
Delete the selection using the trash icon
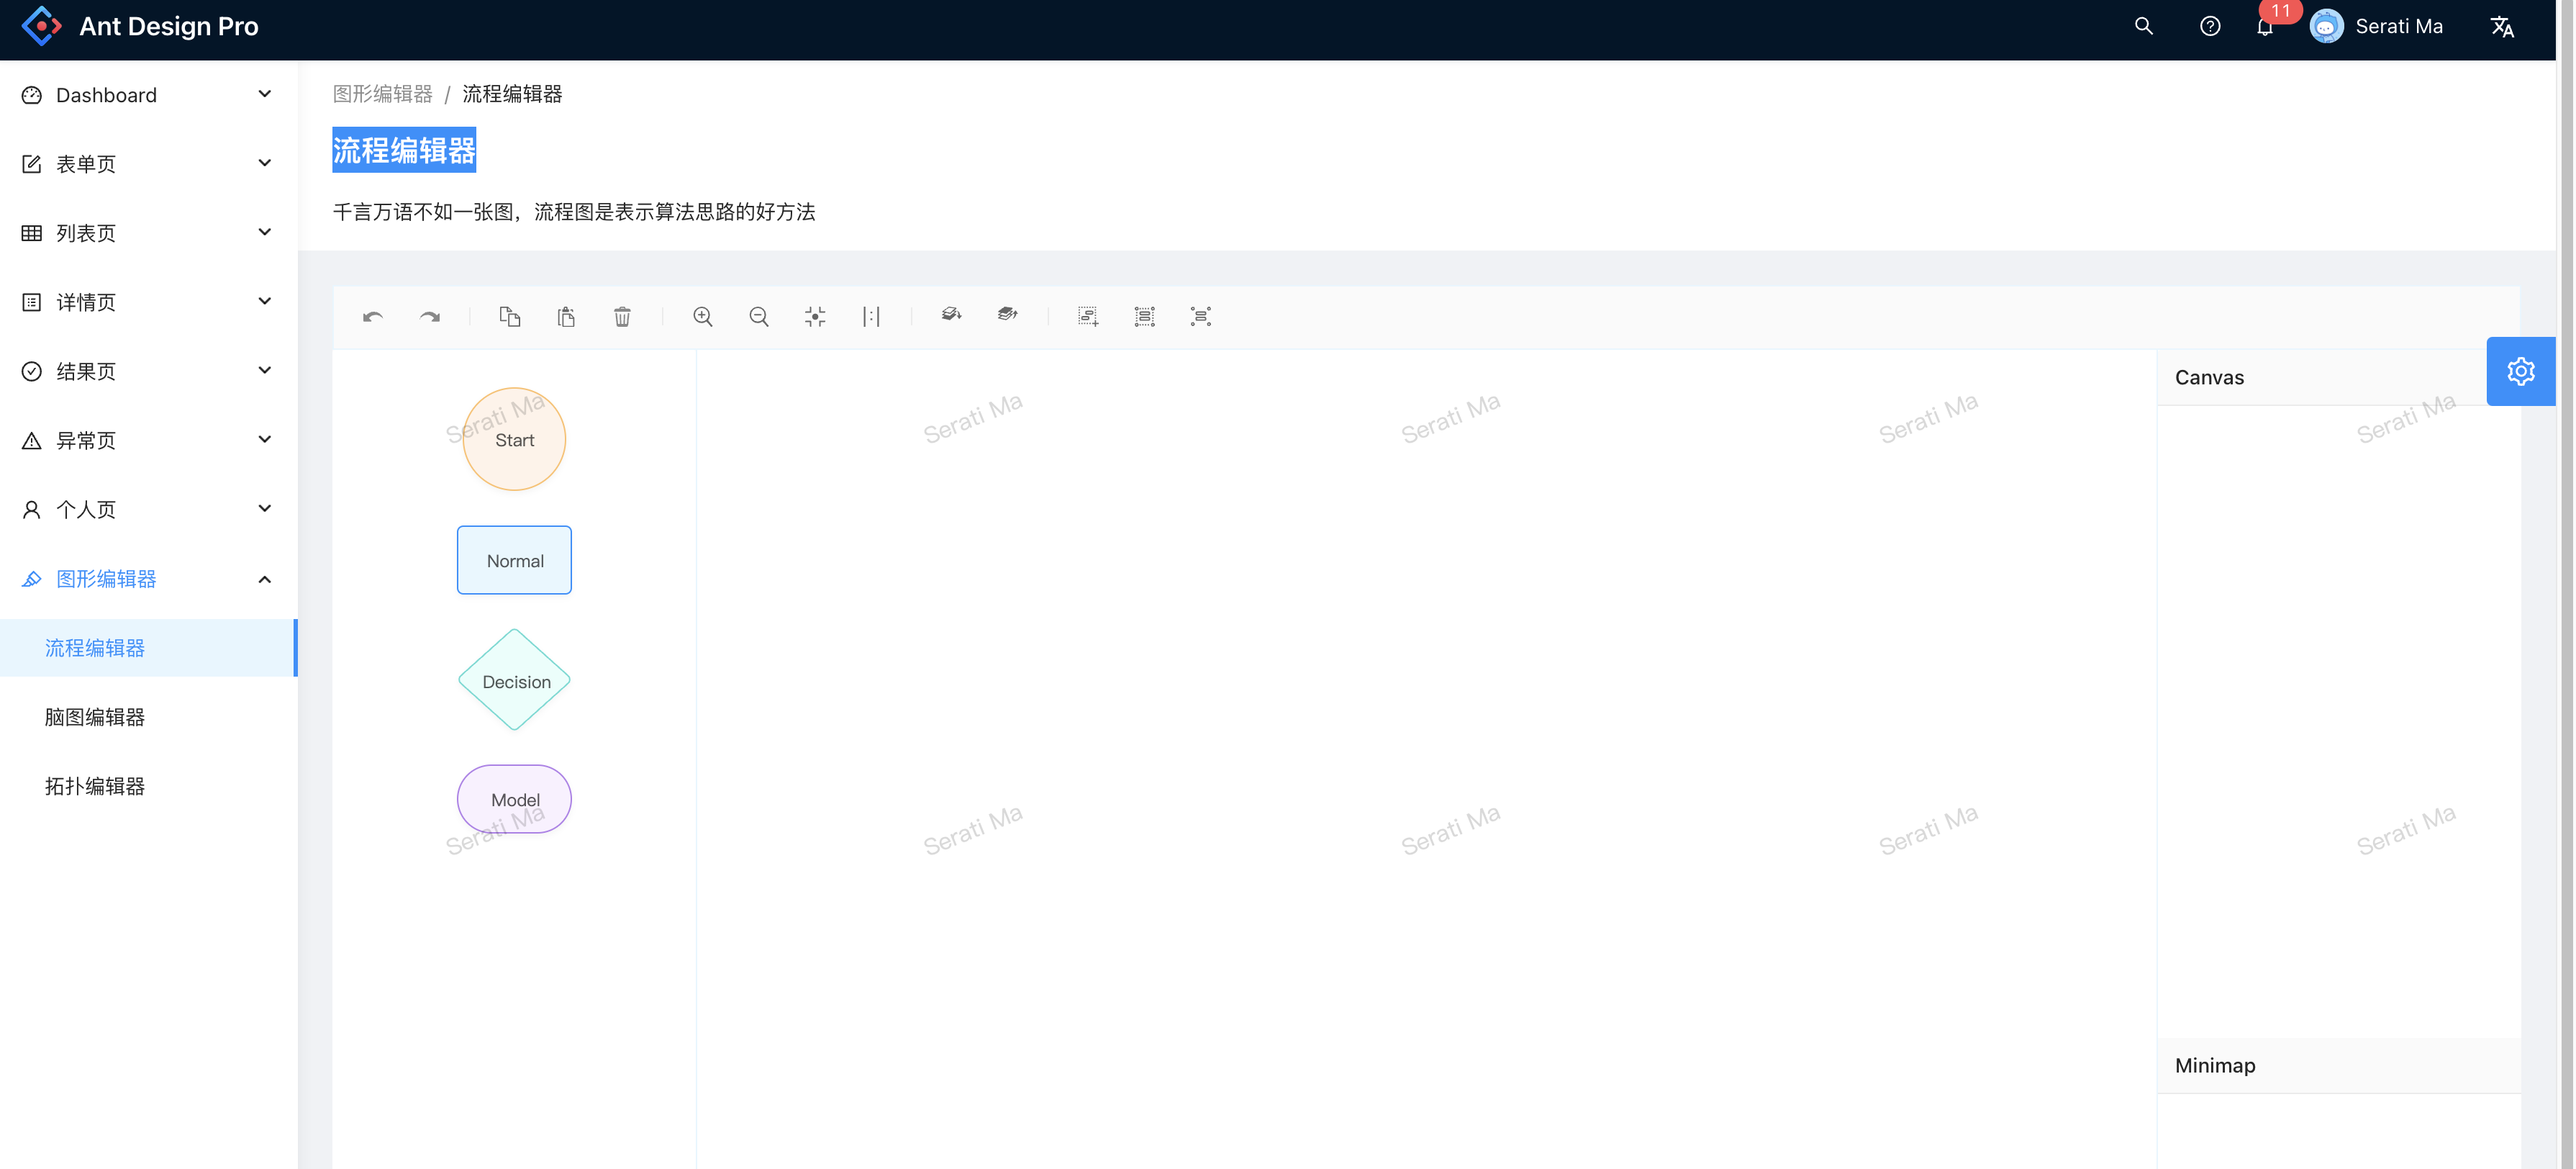623,316
